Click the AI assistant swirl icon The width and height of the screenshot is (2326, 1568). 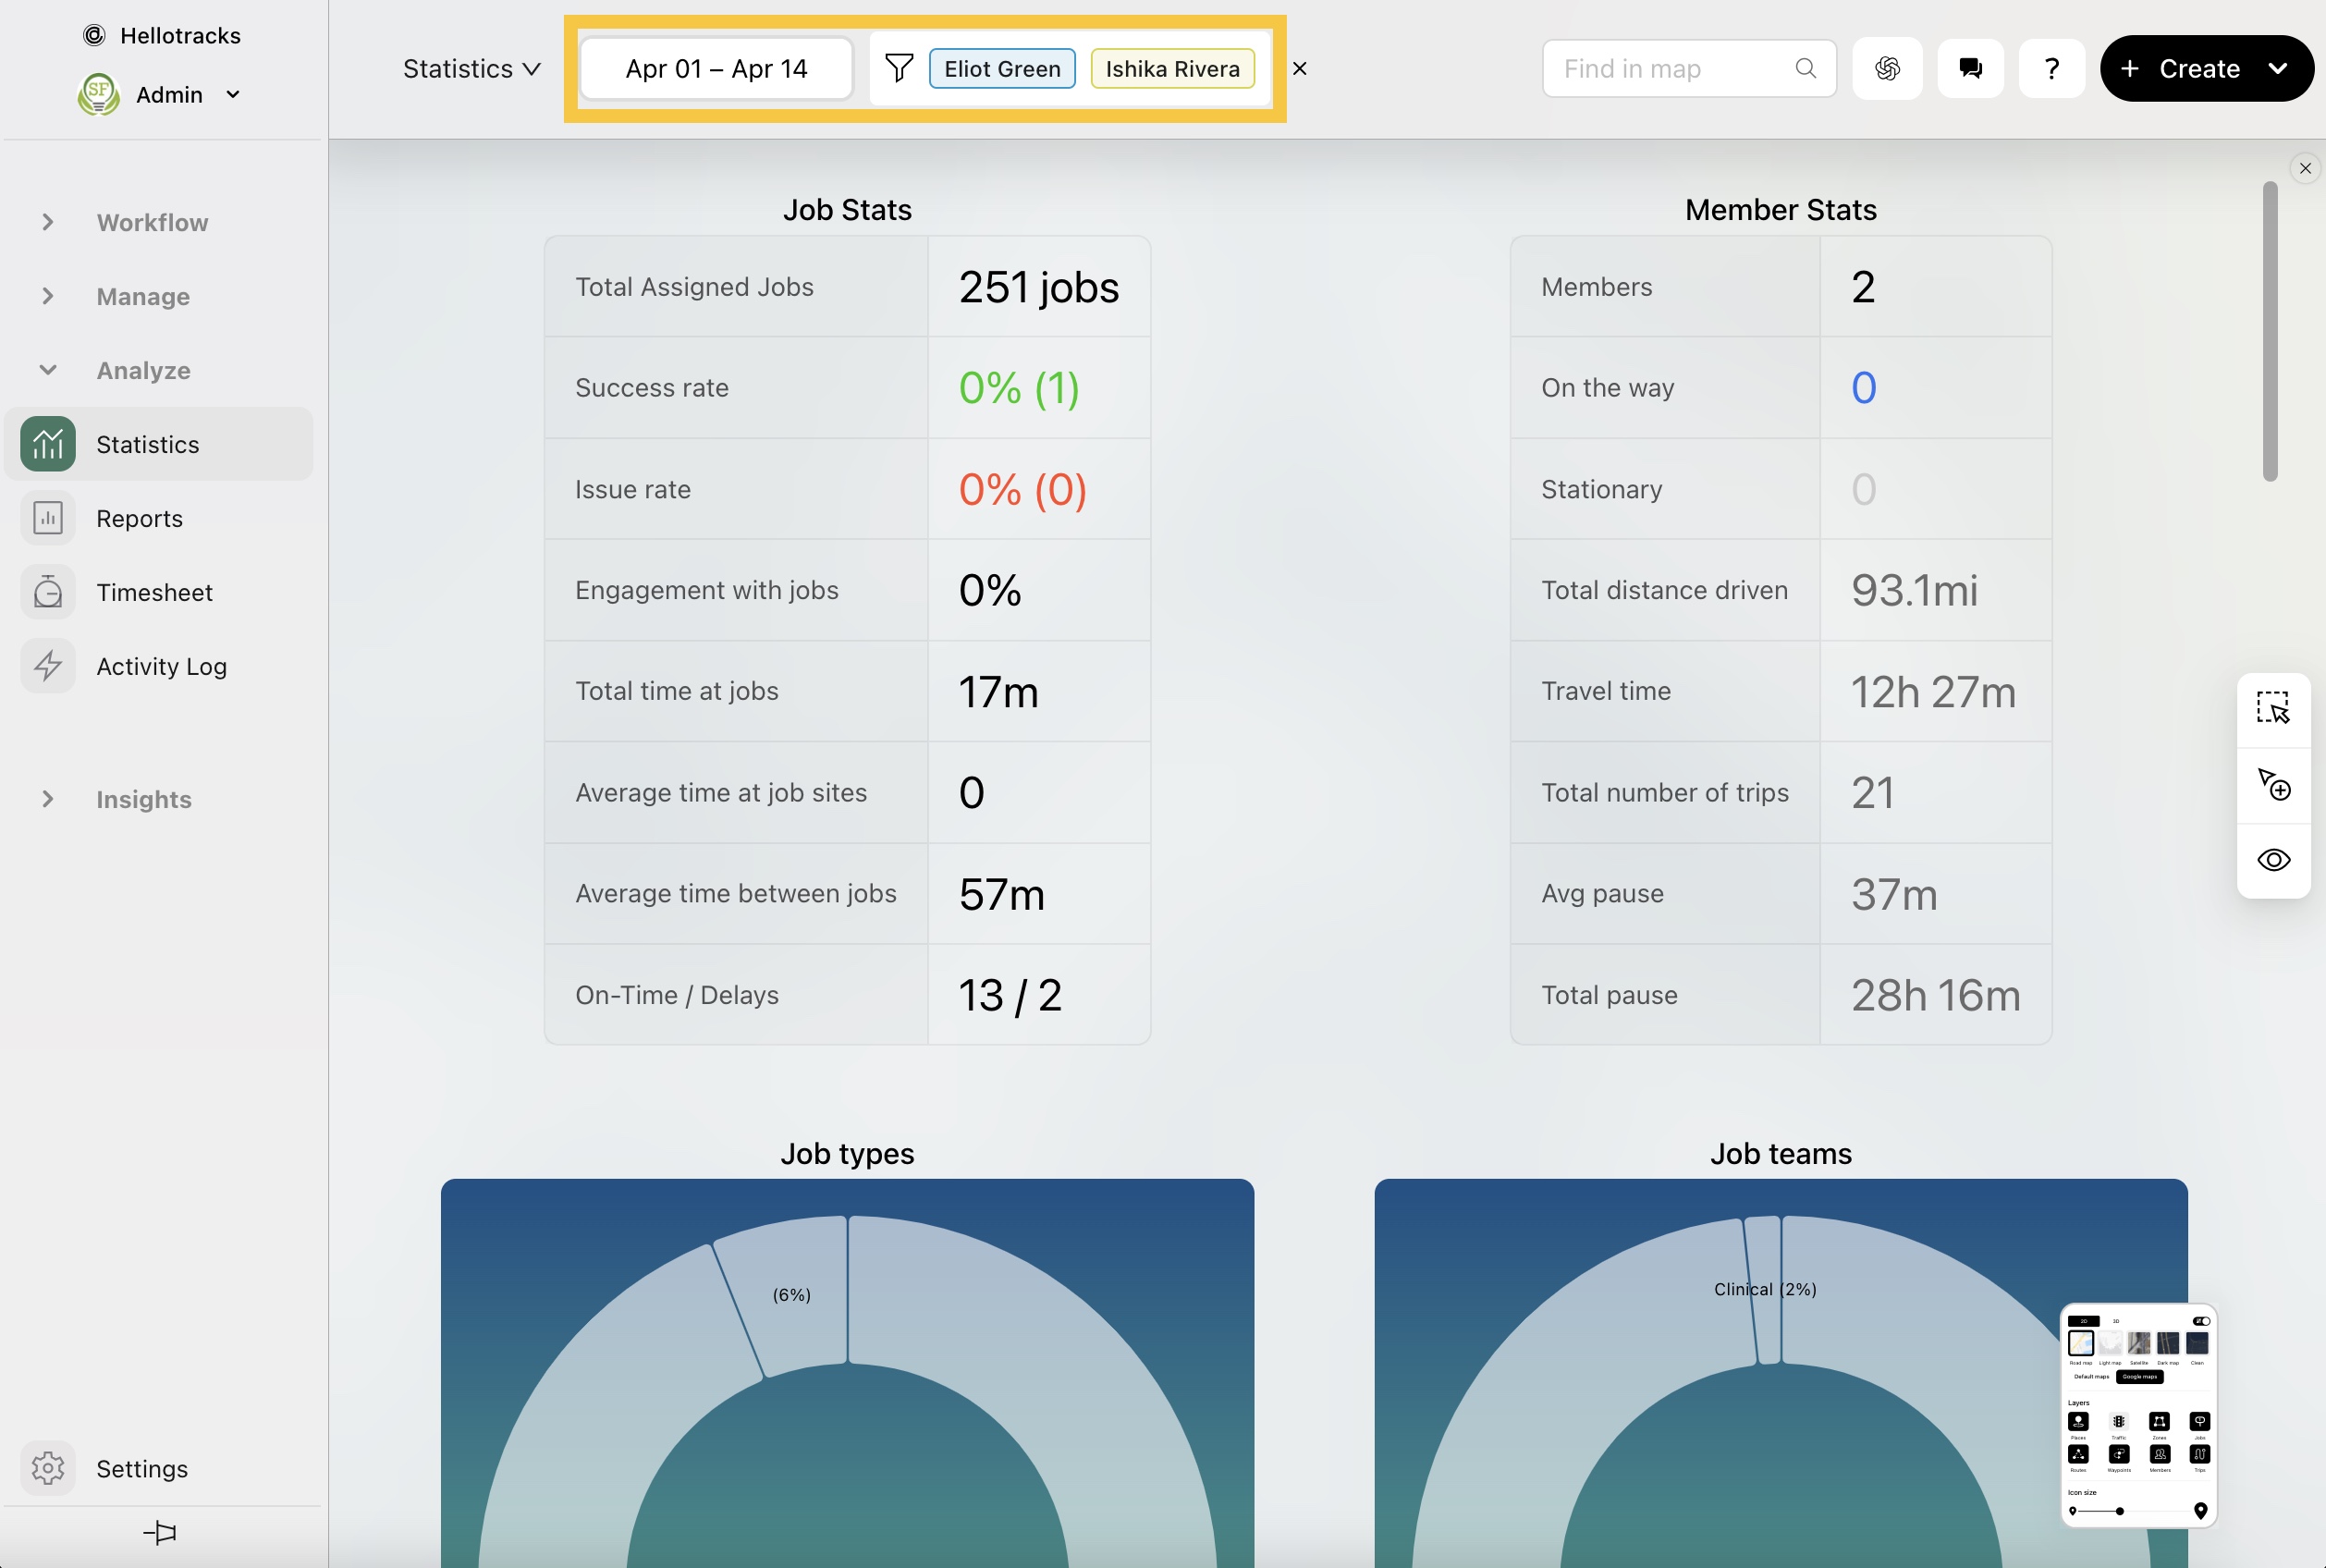point(1887,68)
